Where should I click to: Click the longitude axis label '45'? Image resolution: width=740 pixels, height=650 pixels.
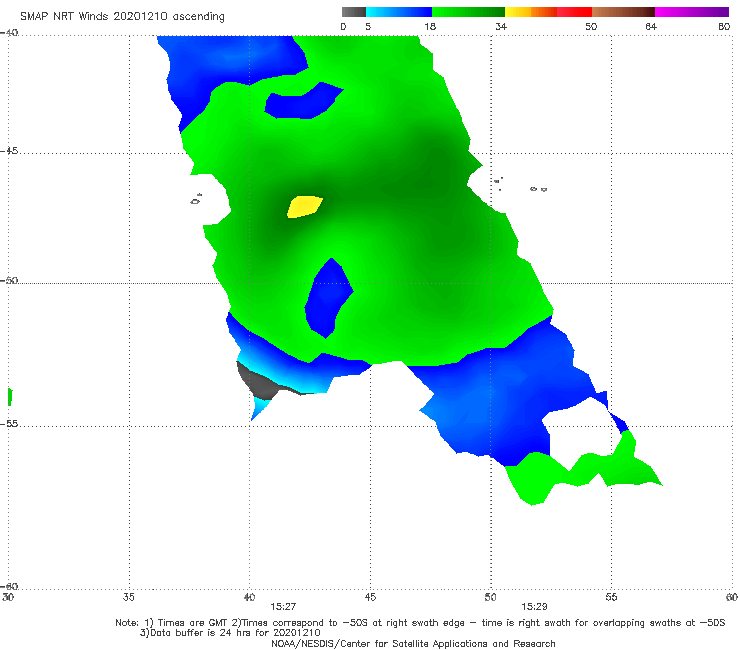[370, 597]
